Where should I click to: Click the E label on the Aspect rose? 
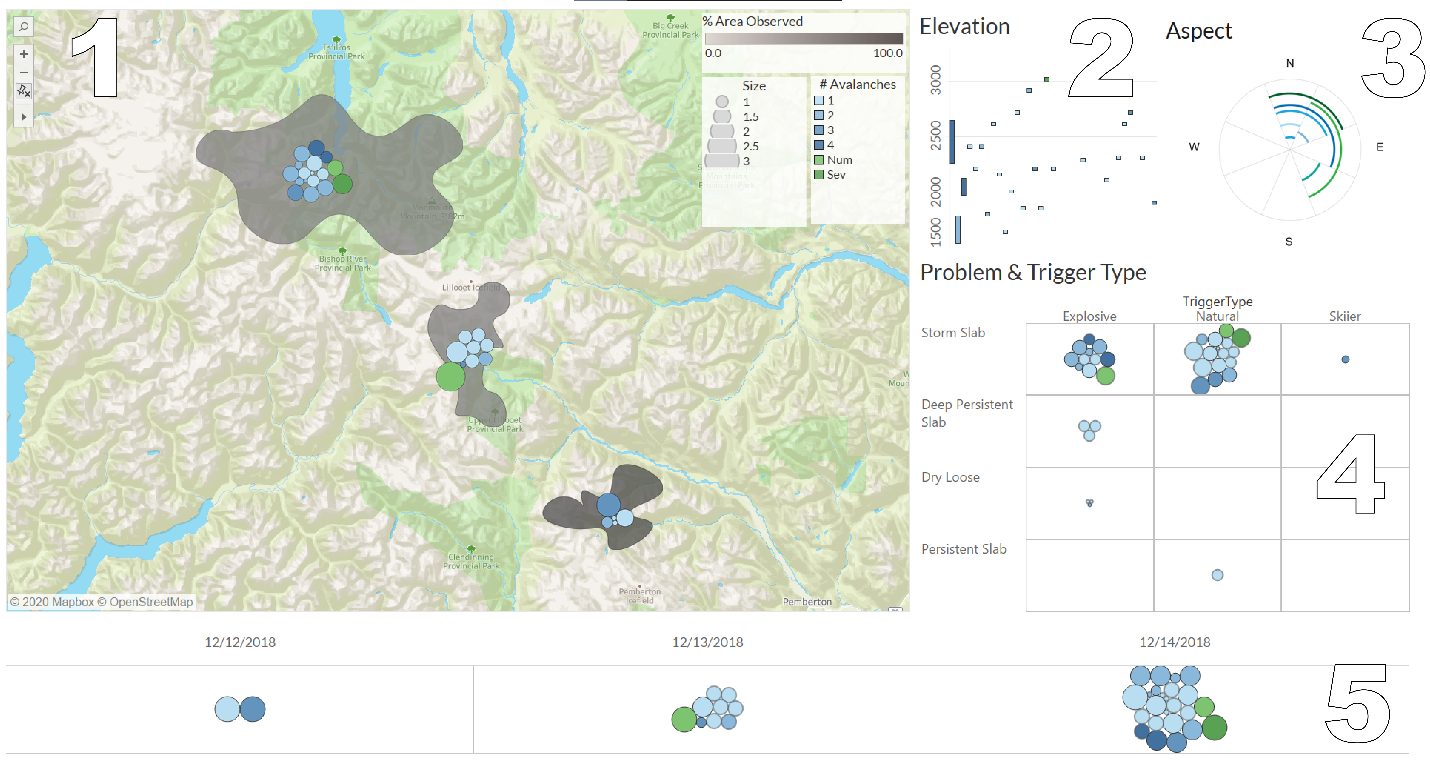[1380, 147]
